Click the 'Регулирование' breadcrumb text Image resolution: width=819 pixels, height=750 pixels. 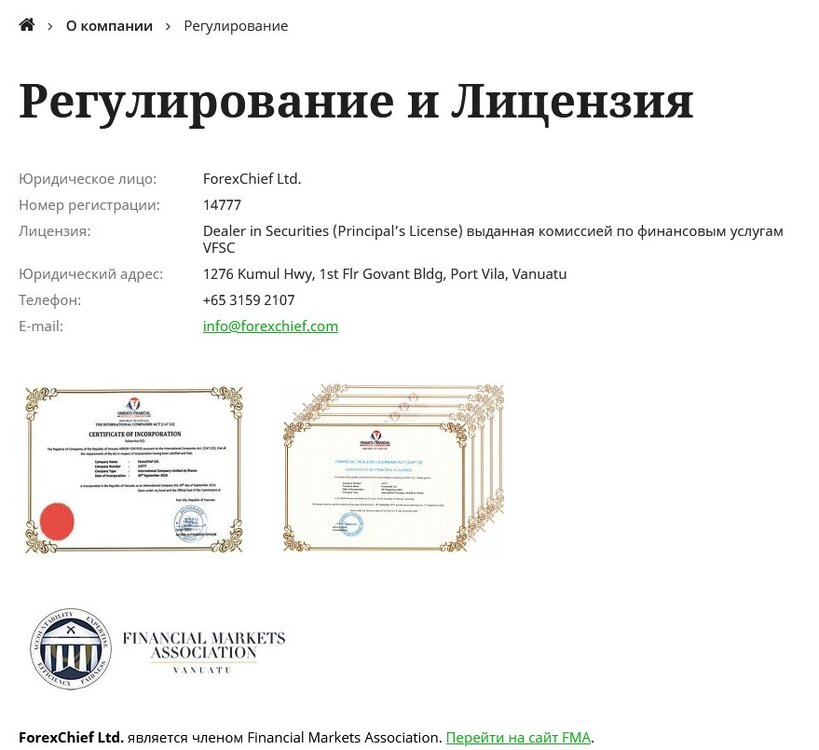[x=236, y=26]
